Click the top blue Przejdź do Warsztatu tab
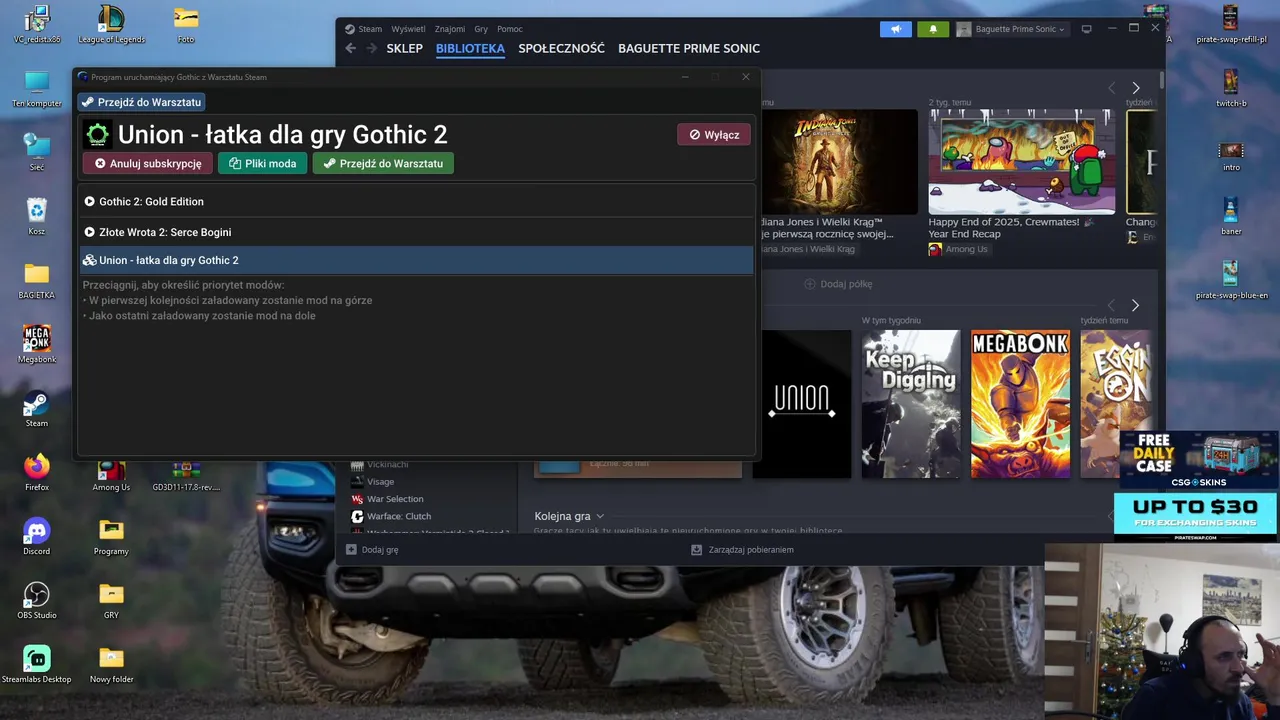The height and width of the screenshot is (720, 1280). coord(142,102)
